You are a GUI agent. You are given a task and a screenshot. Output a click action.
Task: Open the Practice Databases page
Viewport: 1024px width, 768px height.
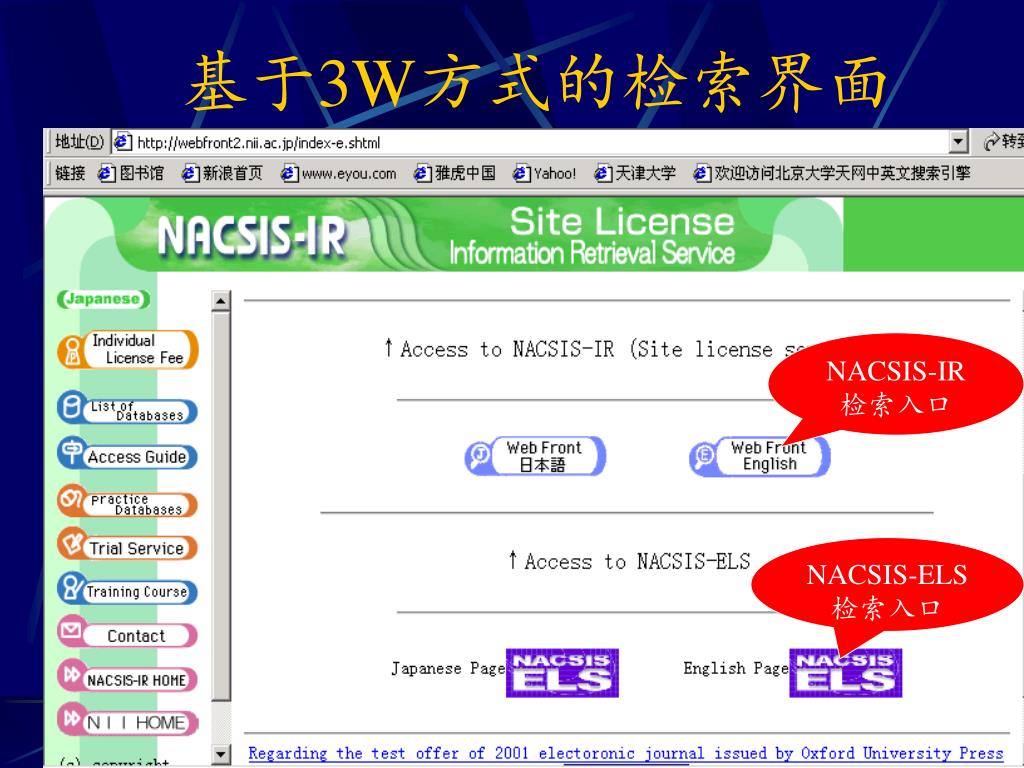point(127,502)
